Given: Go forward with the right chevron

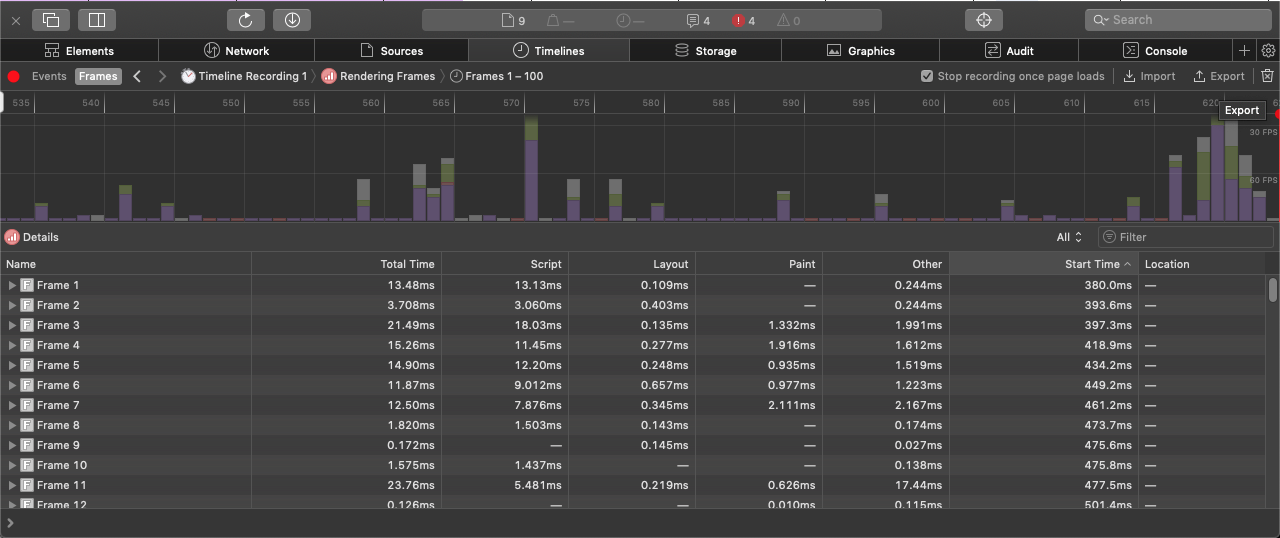Looking at the screenshot, I should [x=162, y=76].
